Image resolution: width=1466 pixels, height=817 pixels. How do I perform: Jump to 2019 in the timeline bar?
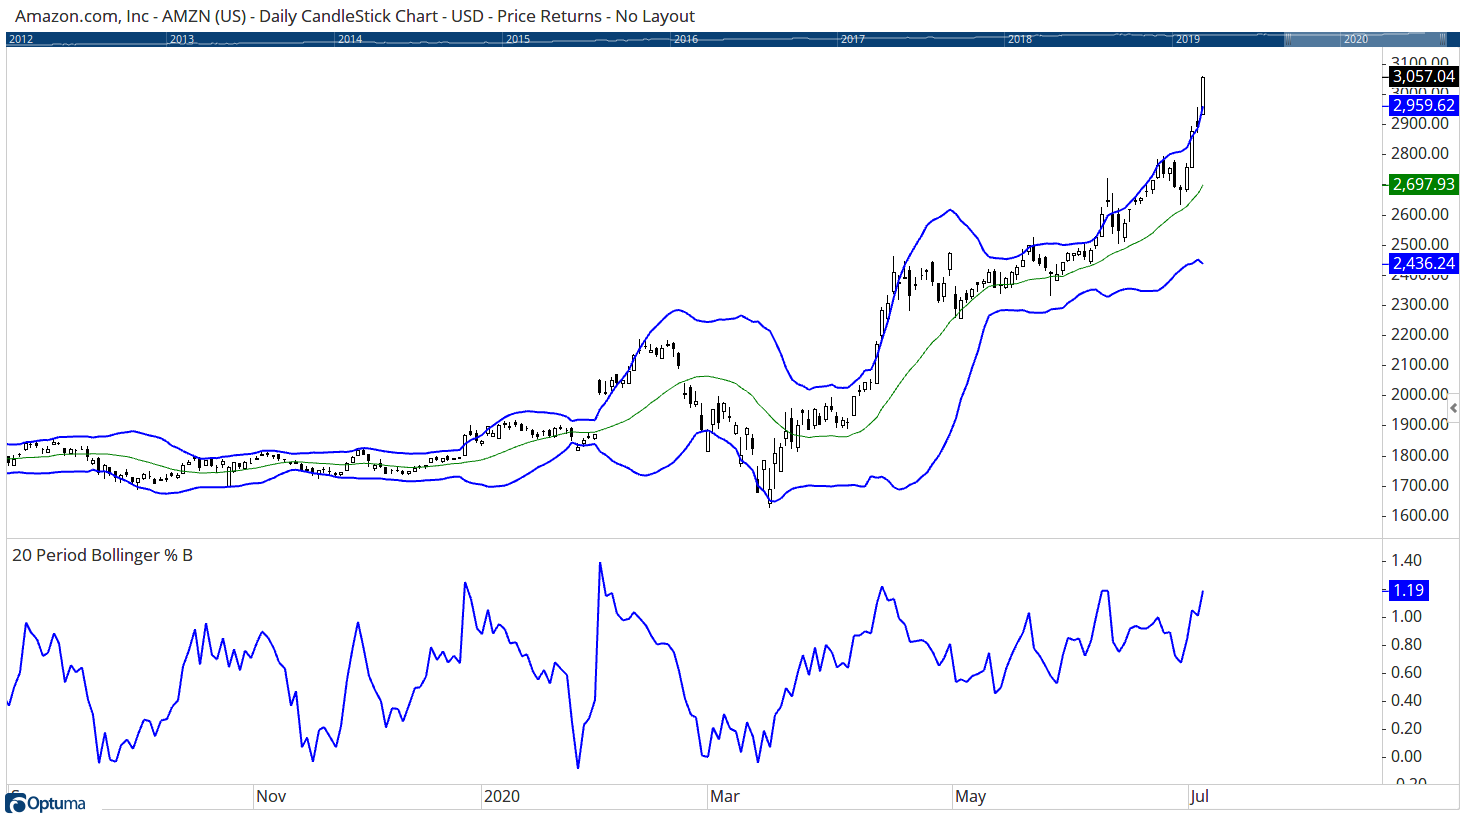[x=1188, y=40]
